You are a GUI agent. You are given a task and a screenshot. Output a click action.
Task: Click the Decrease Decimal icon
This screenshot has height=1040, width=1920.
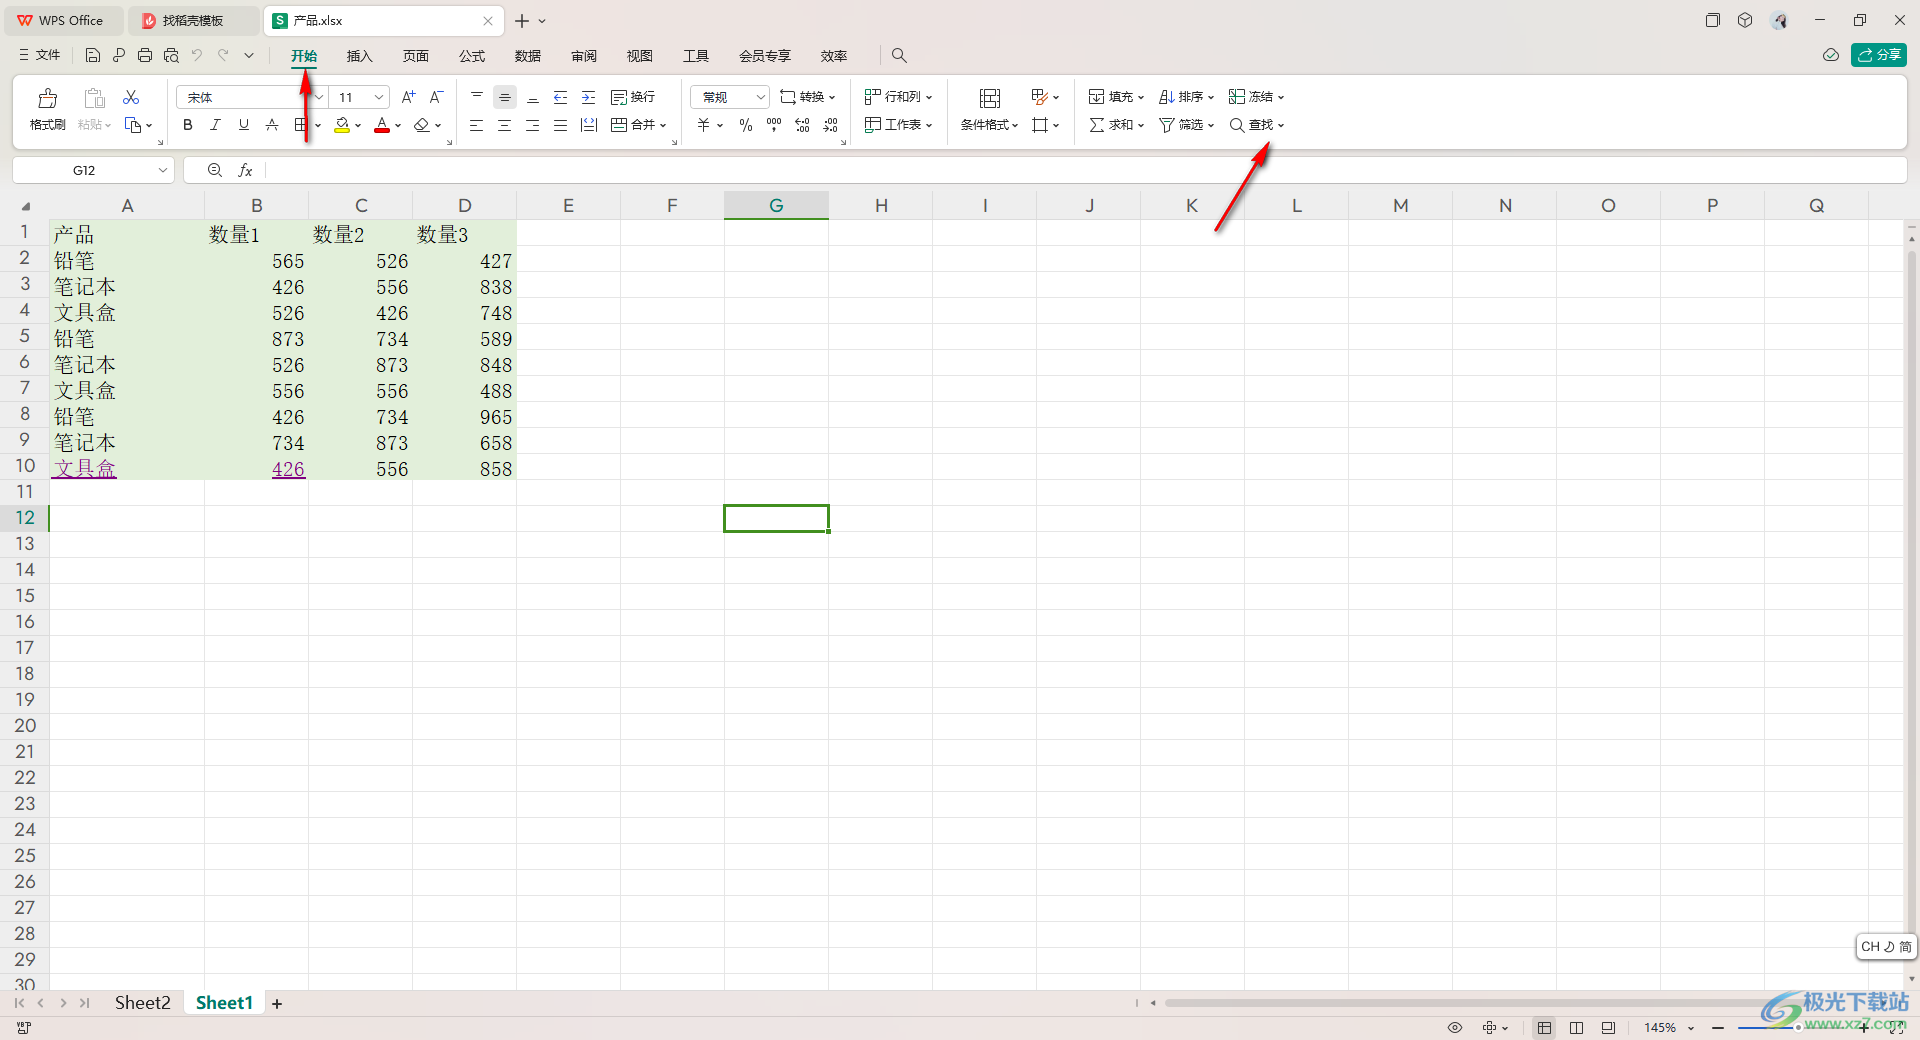click(x=831, y=125)
